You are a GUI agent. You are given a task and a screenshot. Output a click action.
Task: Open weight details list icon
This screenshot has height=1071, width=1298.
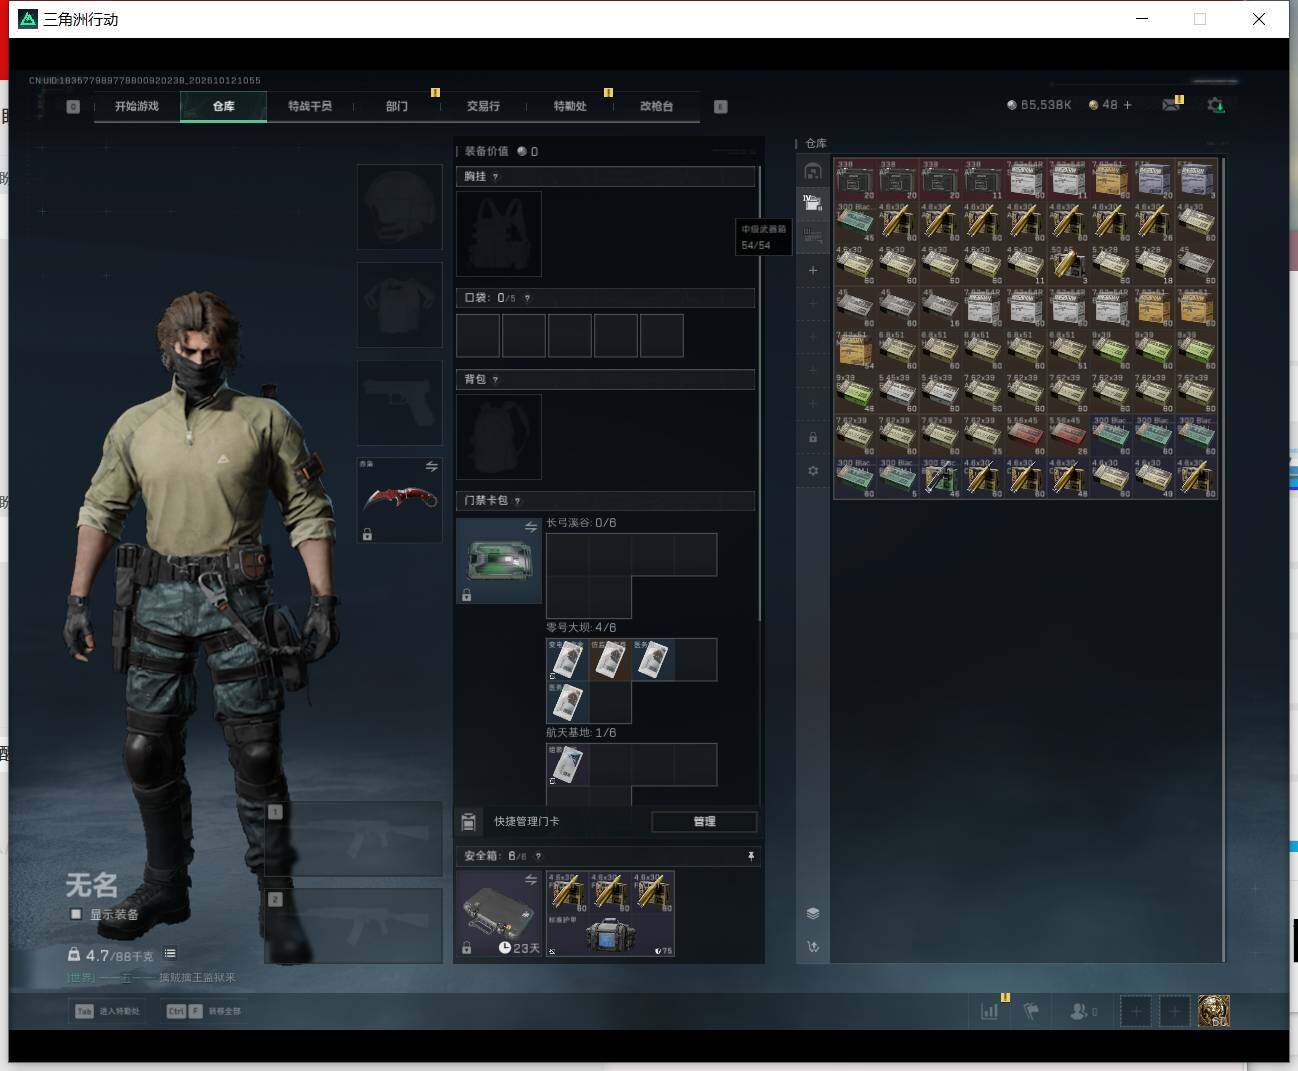pos(170,954)
